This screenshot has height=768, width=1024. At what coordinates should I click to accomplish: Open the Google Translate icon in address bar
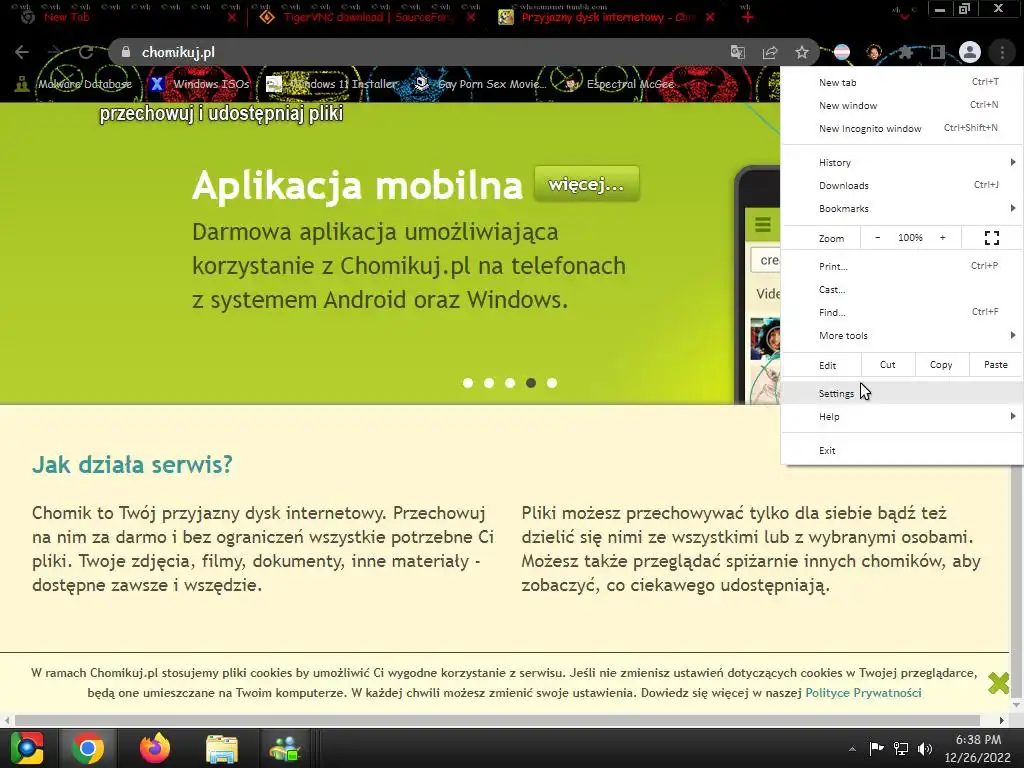click(737, 52)
